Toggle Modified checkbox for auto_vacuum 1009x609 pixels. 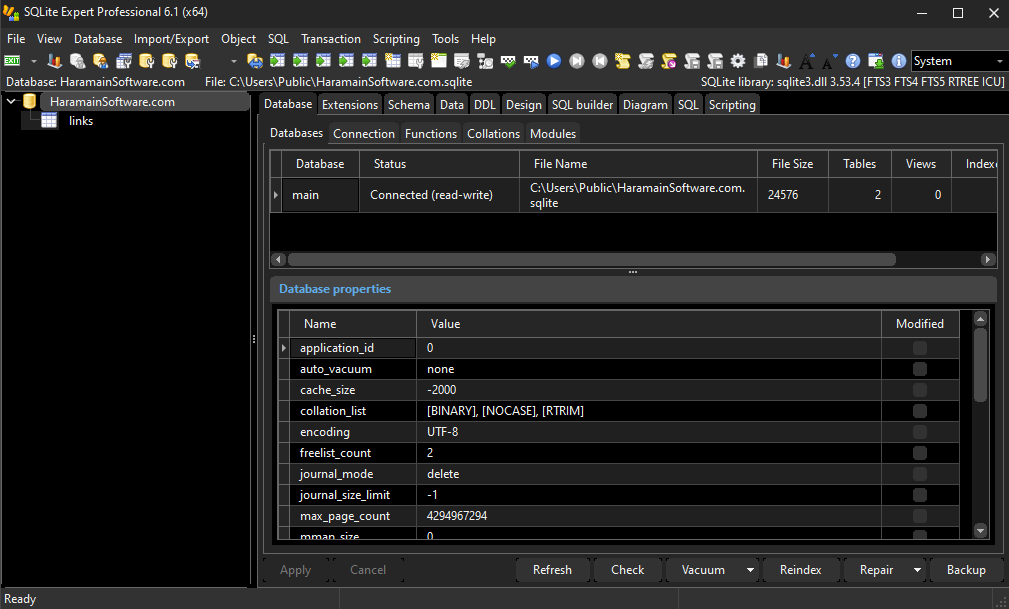(920, 369)
